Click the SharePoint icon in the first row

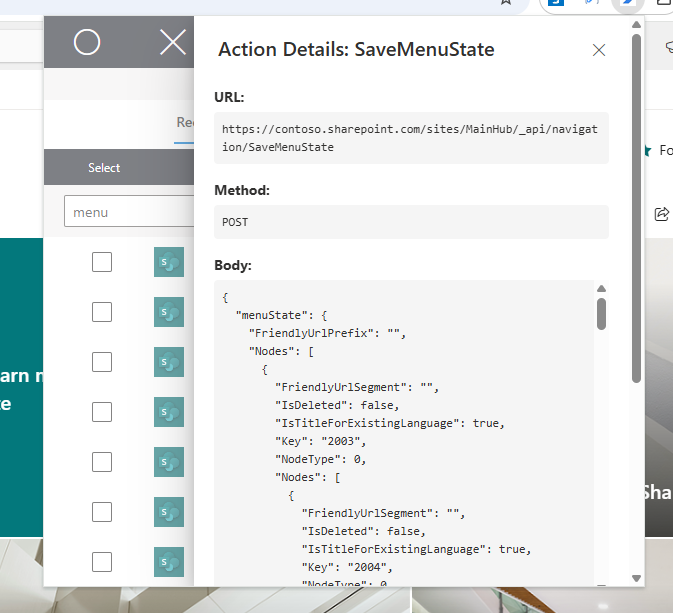coord(168,262)
